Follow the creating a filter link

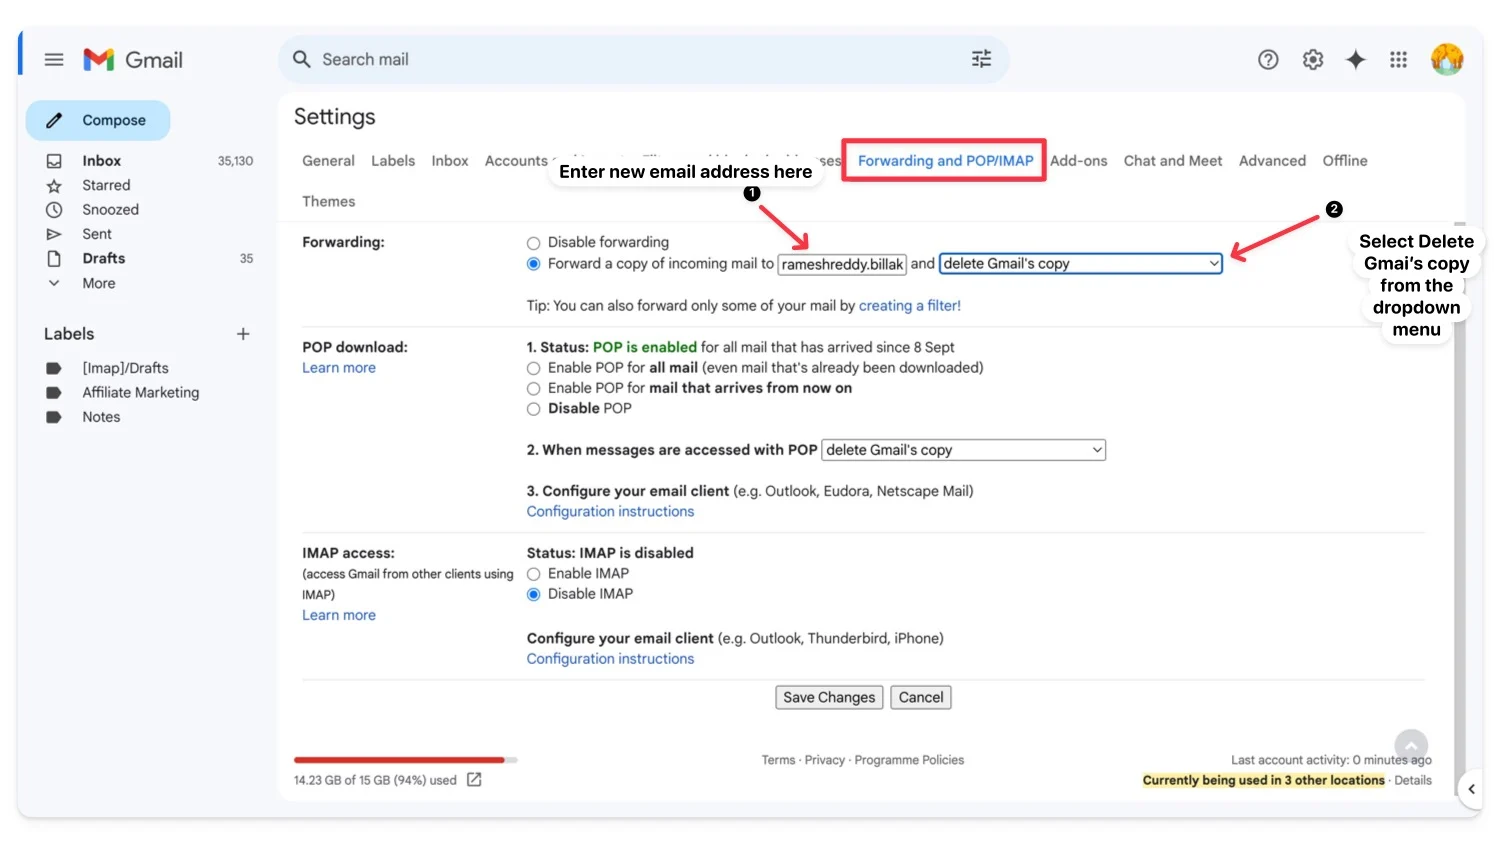click(x=909, y=306)
